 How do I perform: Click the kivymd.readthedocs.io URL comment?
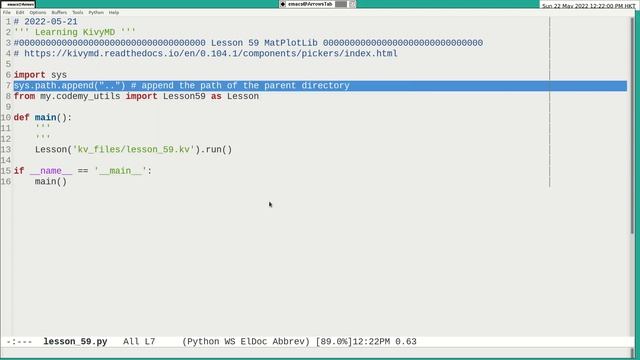(x=205, y=53)
